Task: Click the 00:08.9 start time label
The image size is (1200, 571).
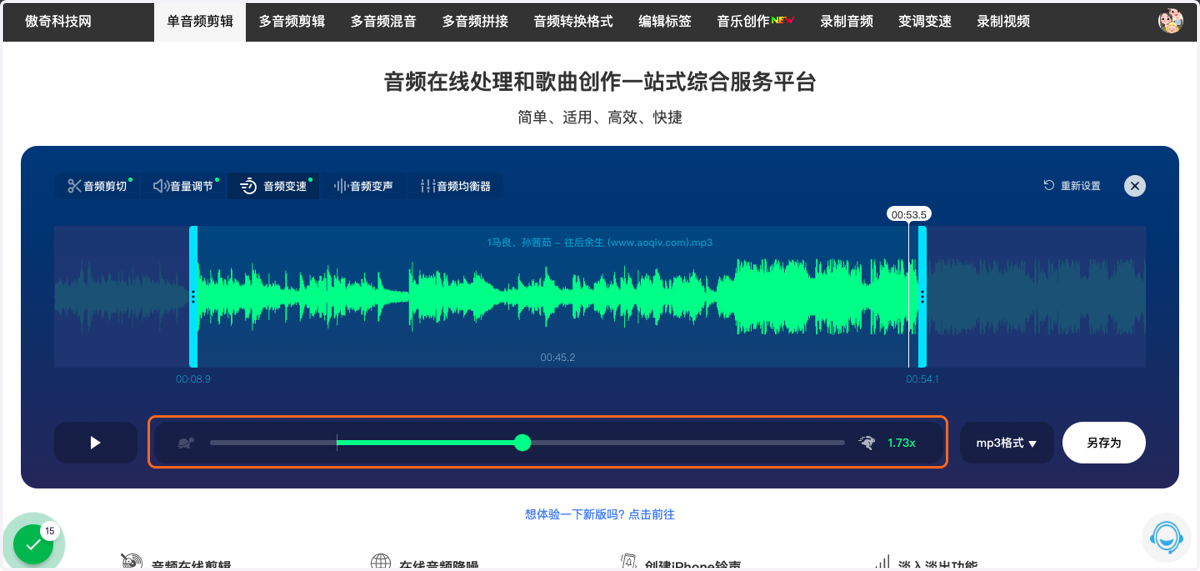Action: [193, 380]
